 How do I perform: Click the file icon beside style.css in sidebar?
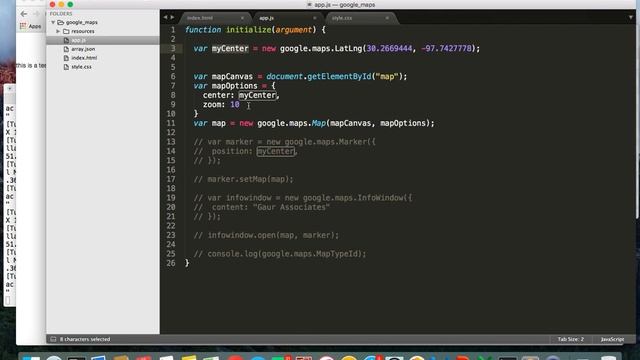[x=66, y=67]
